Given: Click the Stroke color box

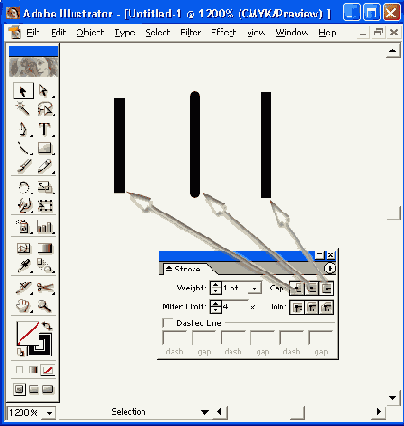Looking at the screenshot, I should point(40,345).
